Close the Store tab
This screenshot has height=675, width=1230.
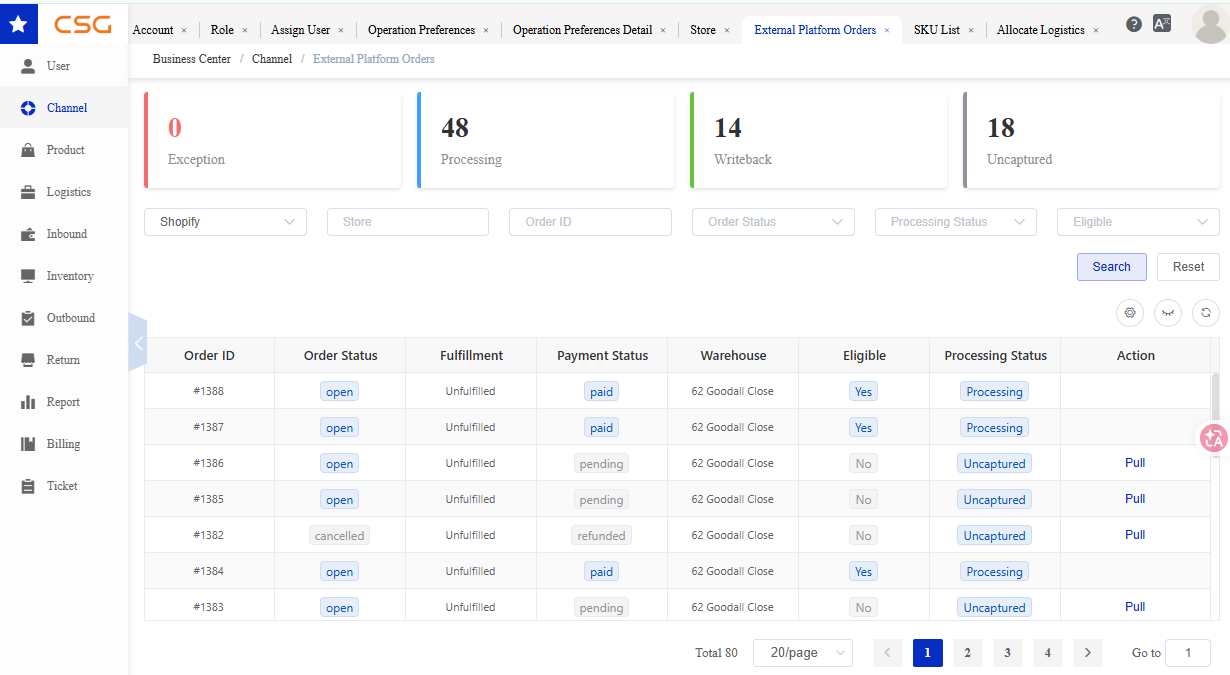[727, 30]
